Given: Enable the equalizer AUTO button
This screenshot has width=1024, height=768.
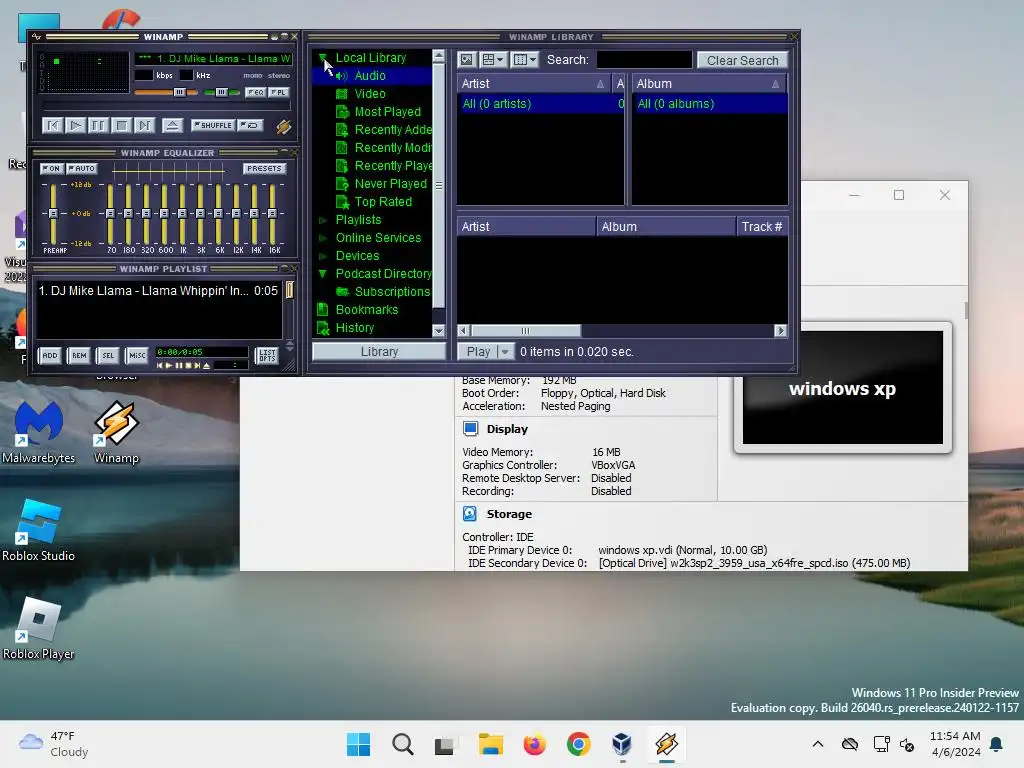Looking at the screenshot, I should click(82, 168).
